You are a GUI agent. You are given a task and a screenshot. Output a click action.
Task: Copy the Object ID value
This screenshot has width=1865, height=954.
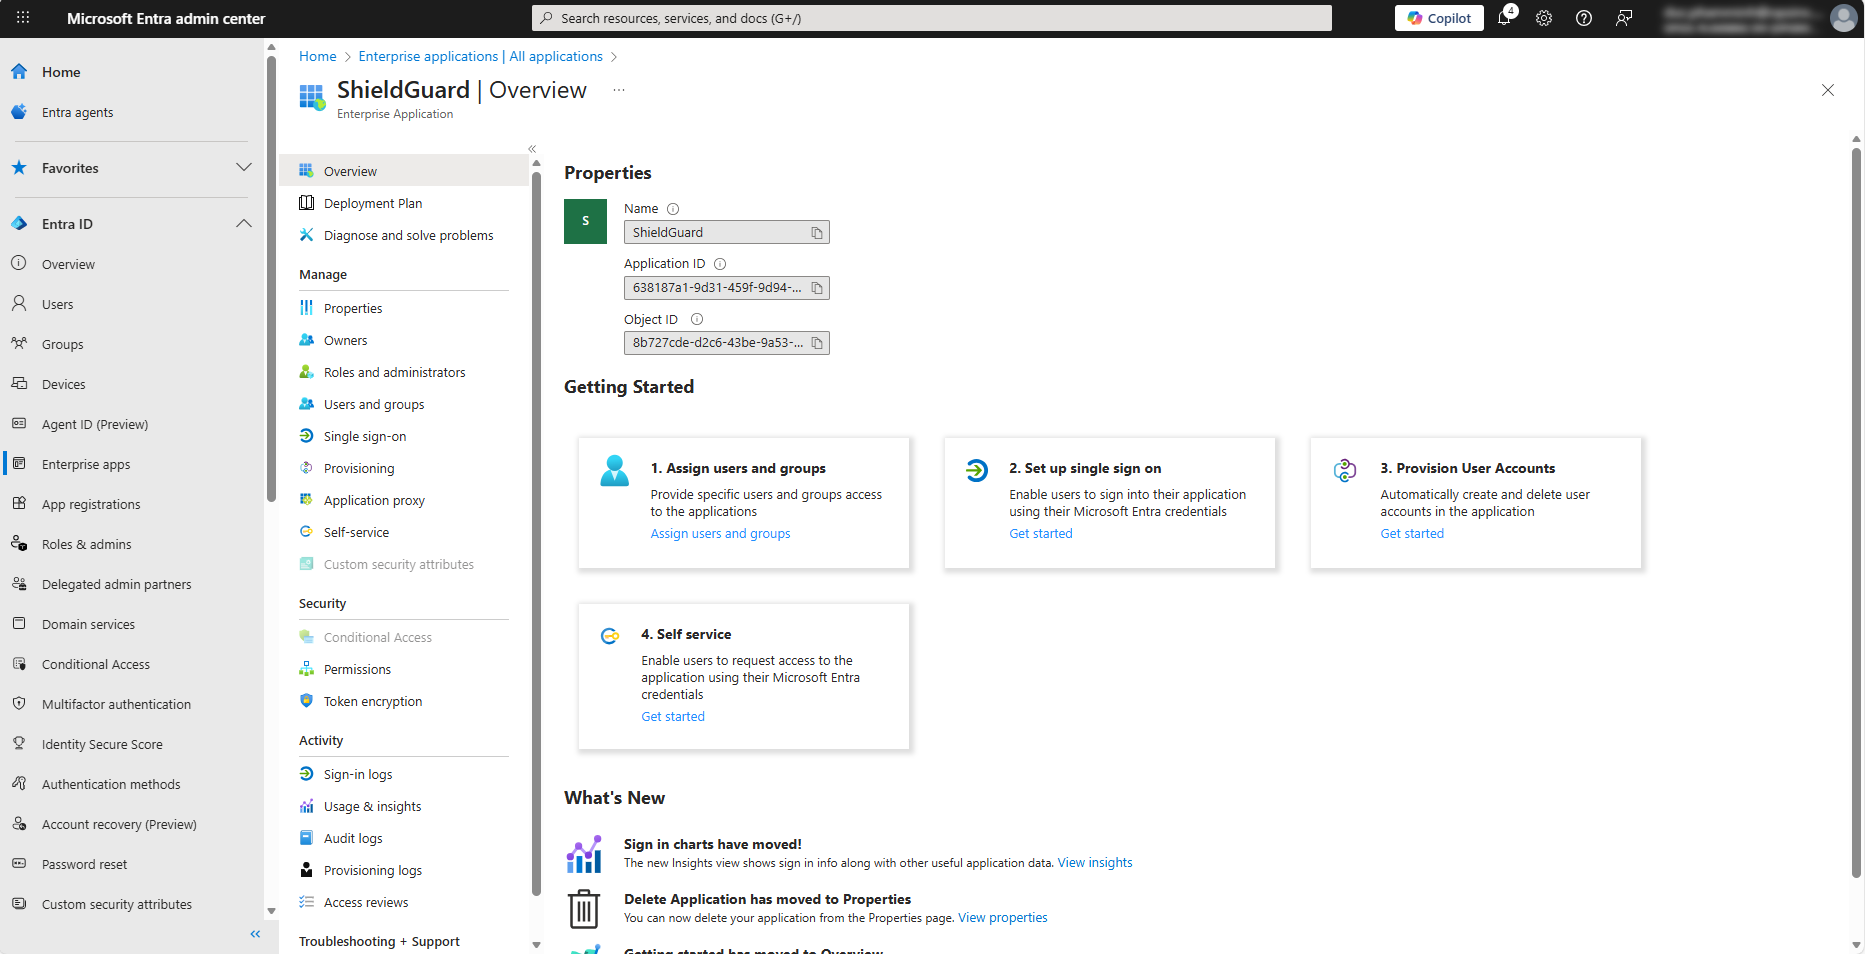pos(817,343)
